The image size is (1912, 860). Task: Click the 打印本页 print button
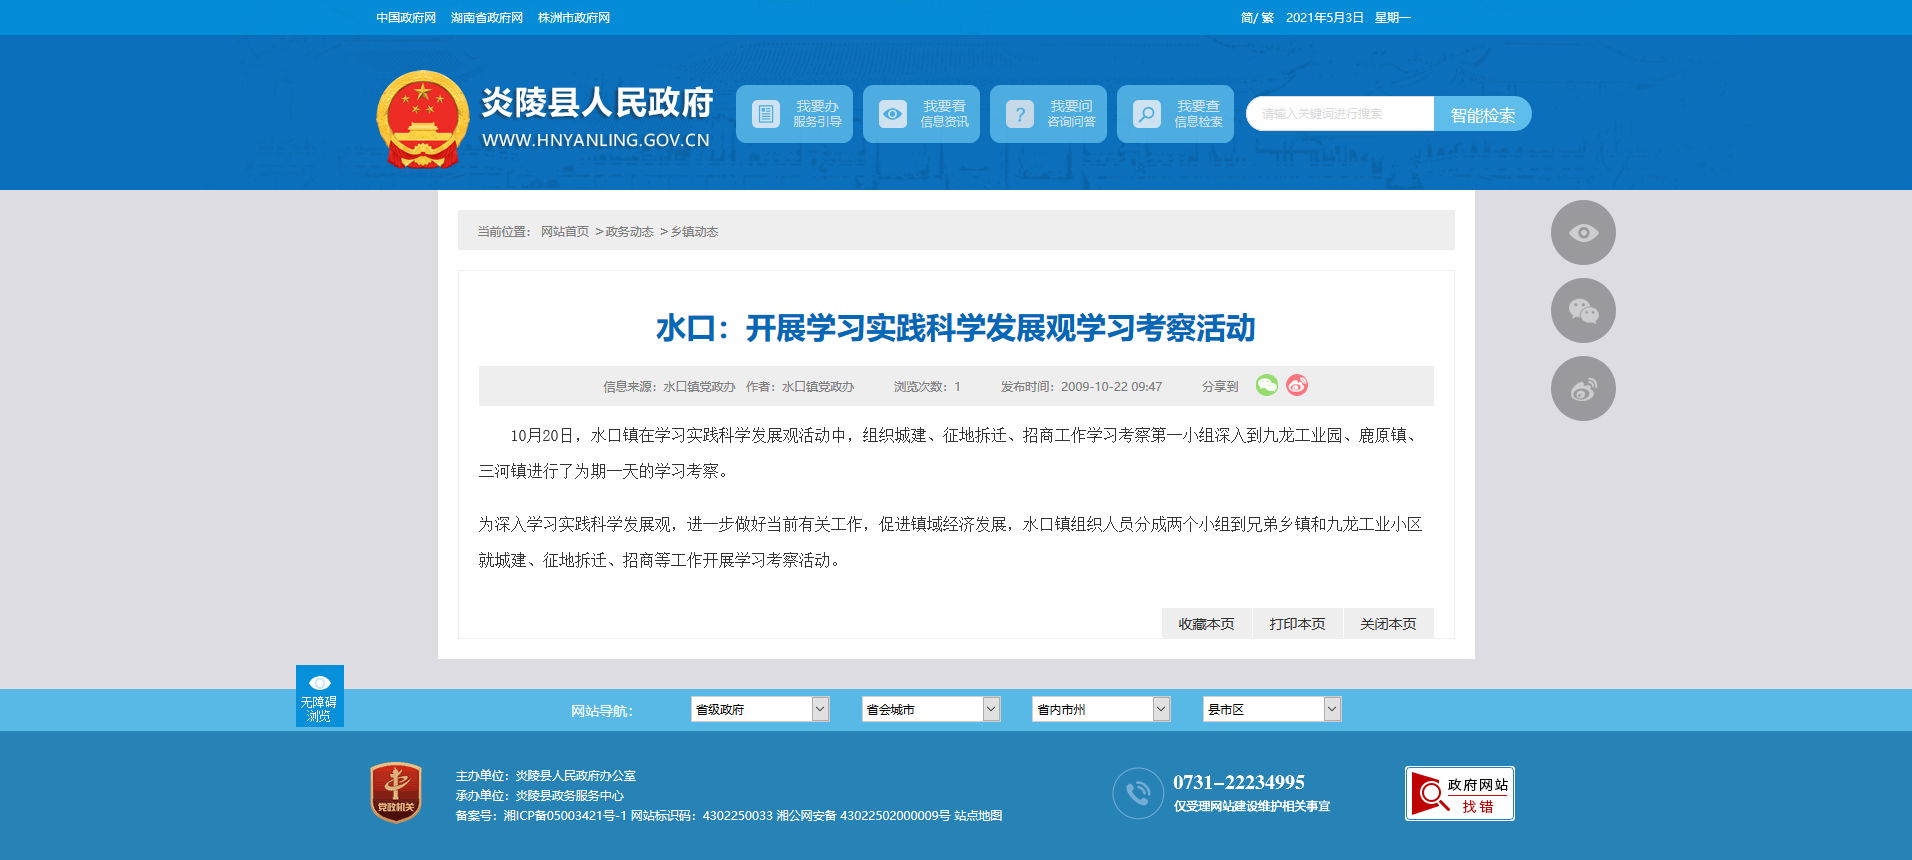point(1297,624)
